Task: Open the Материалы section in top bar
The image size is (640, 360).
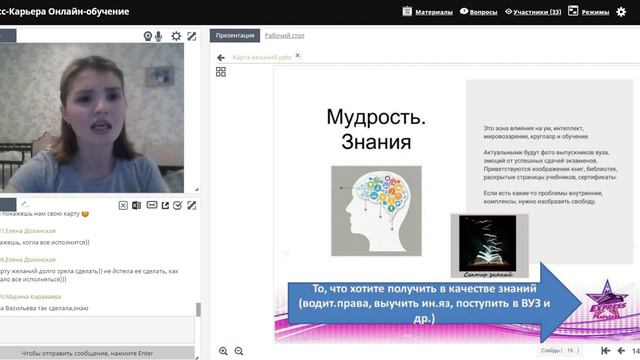Action: pyautogui.click(x=433, y=12)
